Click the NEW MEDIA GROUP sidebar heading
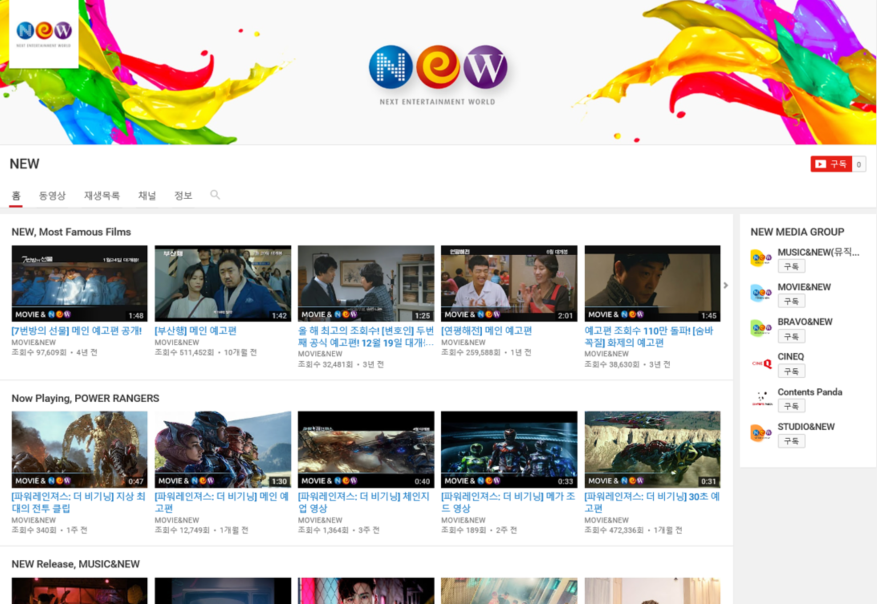 click(x=798, y=232)
